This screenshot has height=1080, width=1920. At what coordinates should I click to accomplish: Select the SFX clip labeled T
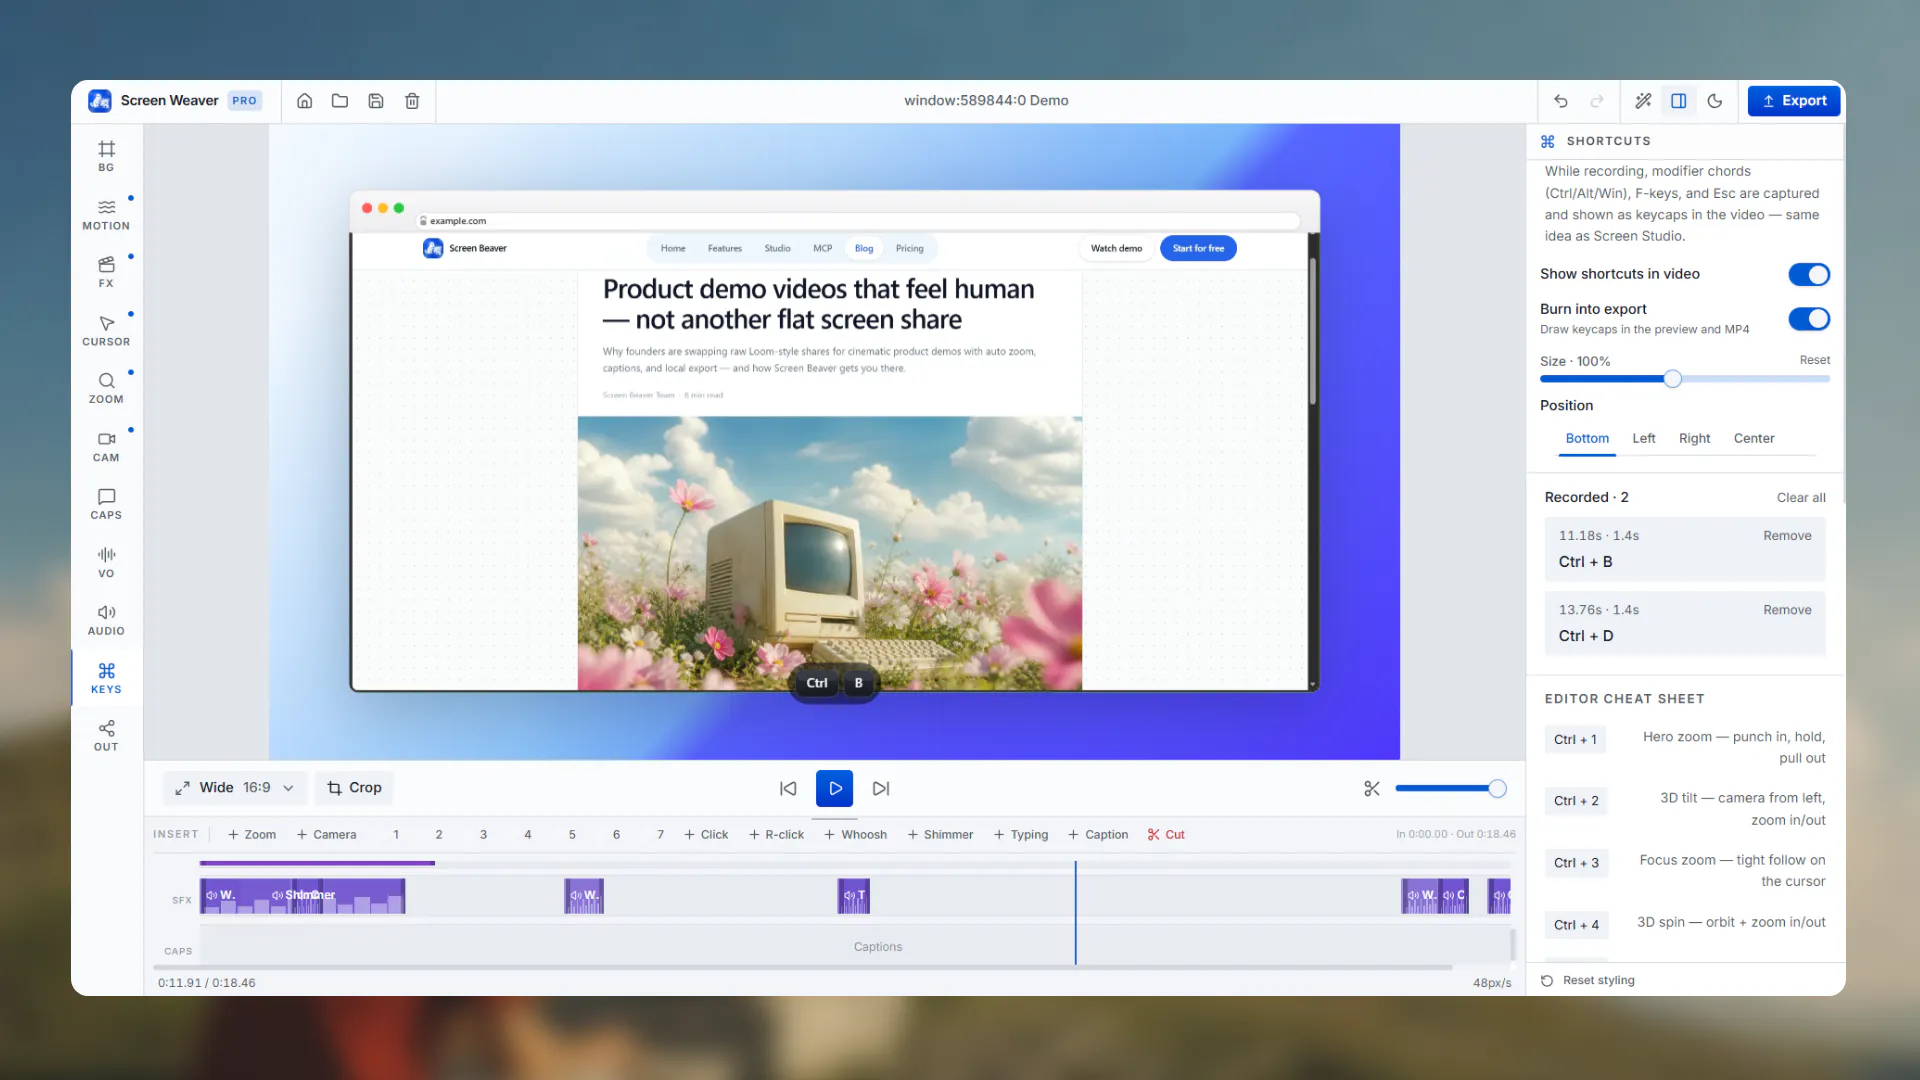pos(854,896)
